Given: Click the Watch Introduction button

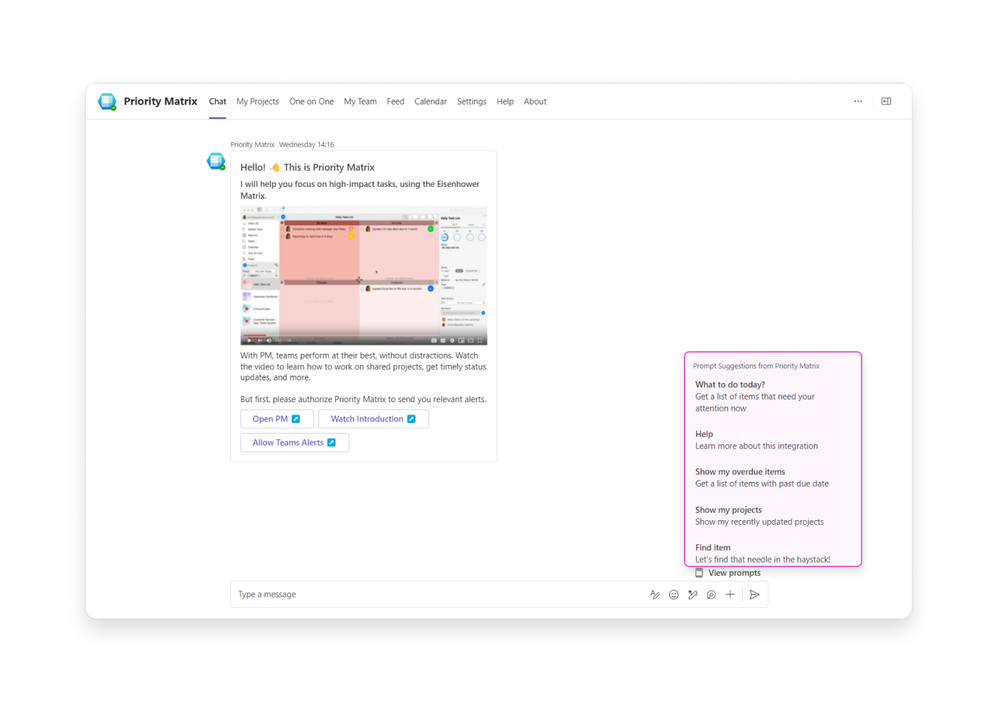Looking at the screenshot, I should pyautogui.click(x=373, y=419).
